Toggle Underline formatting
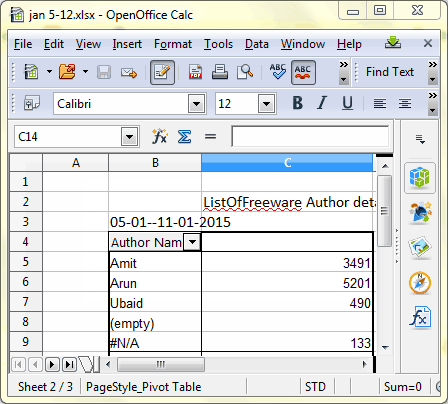448x404 pixels. [x=347, y=103]
